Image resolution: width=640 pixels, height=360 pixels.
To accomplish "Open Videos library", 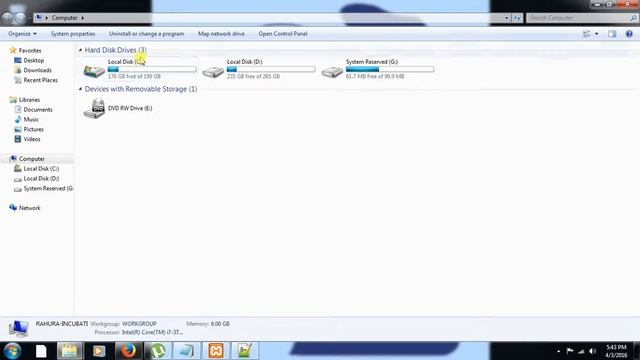I will click(32, 139).
